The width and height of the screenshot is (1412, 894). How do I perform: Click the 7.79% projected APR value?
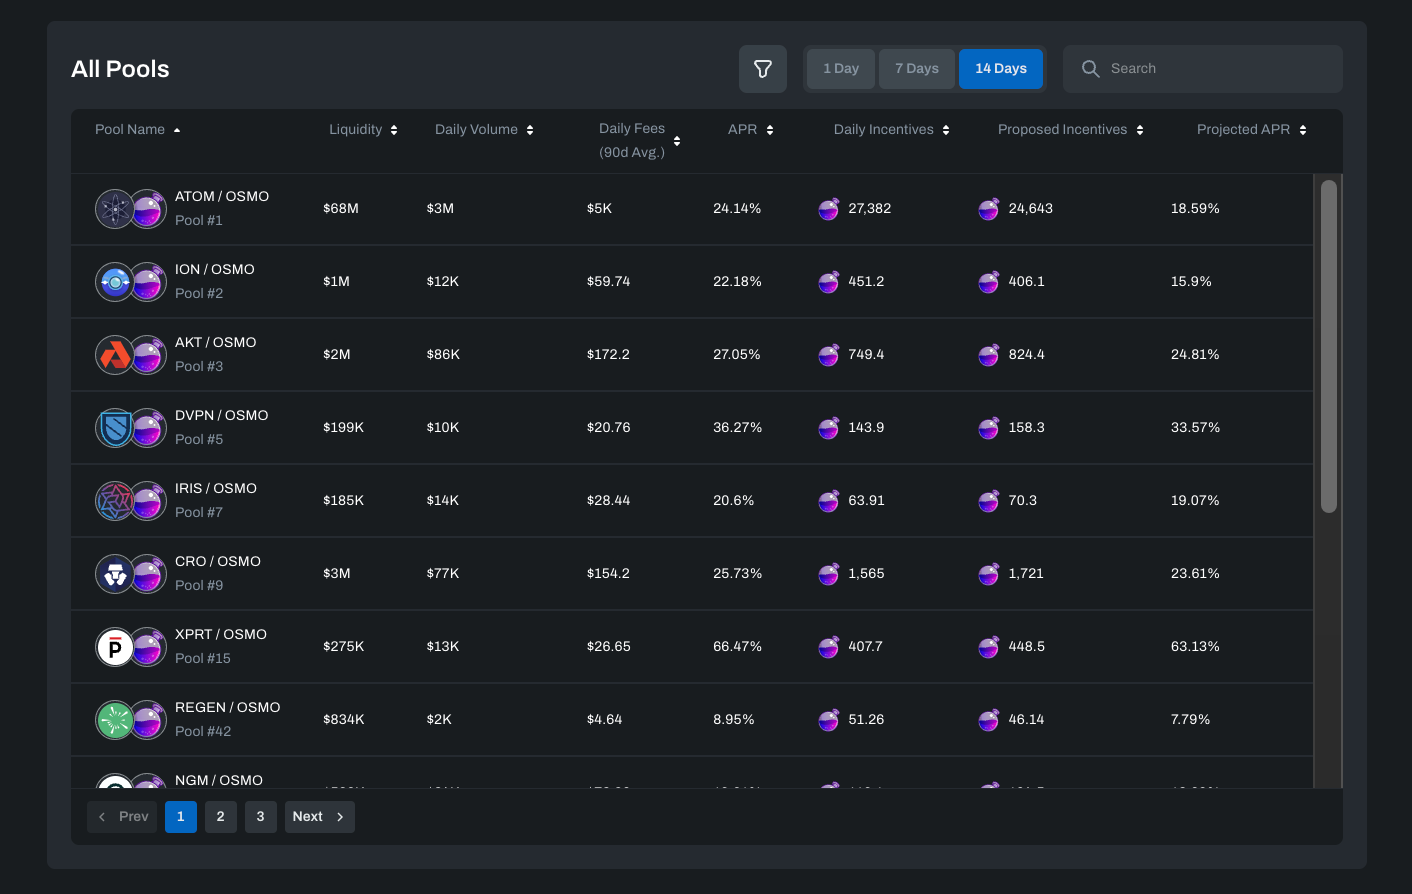pos(1191,720)
